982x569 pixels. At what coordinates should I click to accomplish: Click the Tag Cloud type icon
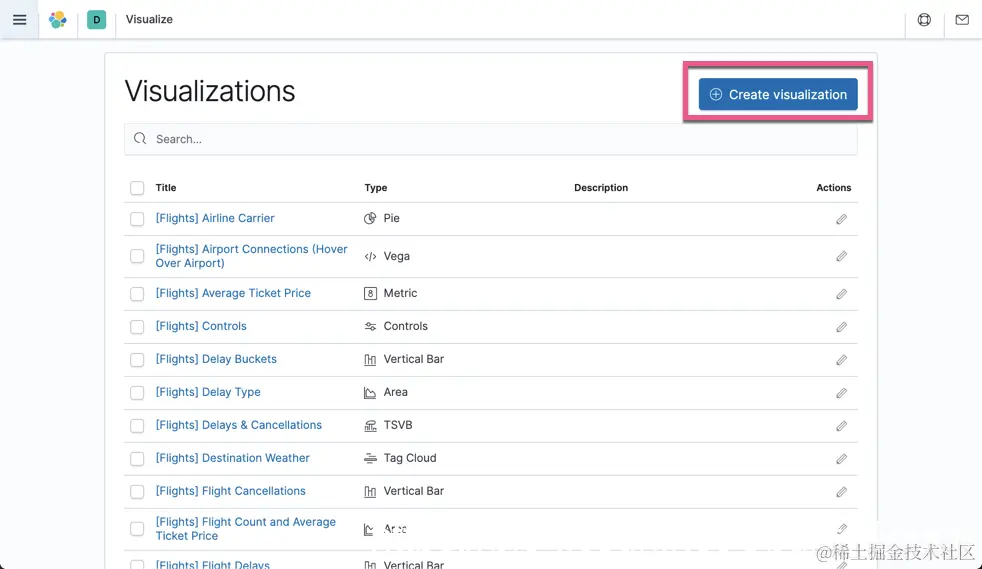pyautogui.click(x=370, y=459)
